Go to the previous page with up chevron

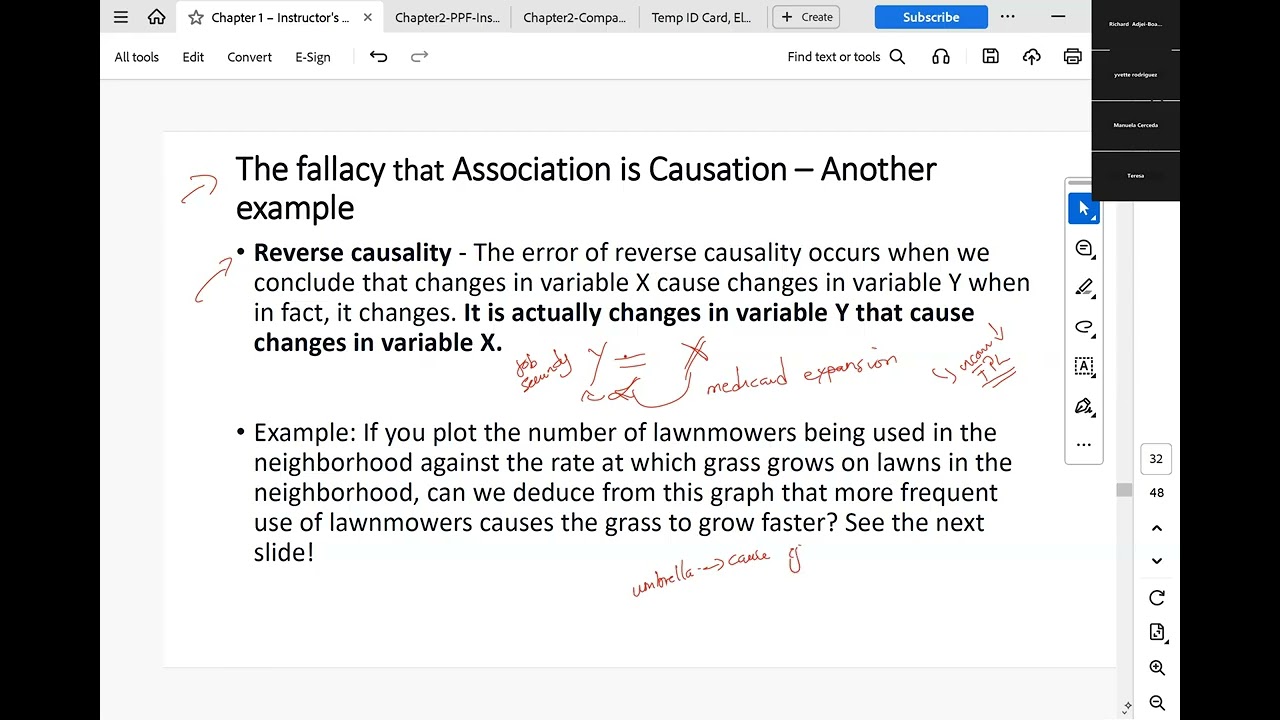[1157, 528]
